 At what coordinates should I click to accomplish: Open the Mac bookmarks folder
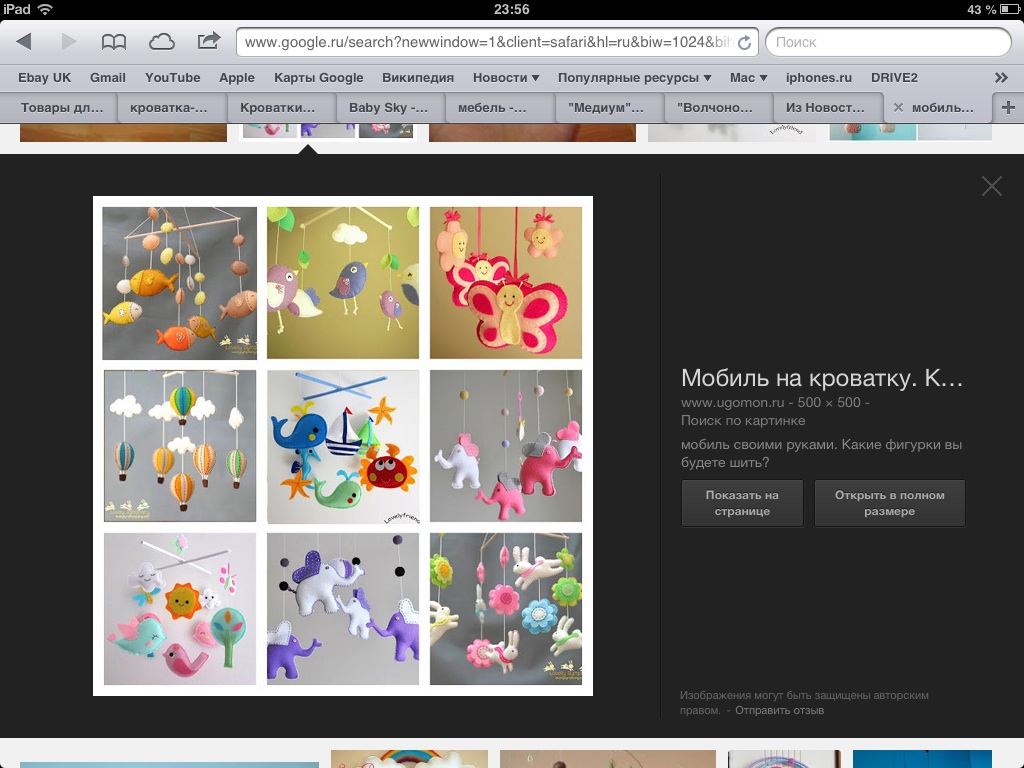pos(748,77)
